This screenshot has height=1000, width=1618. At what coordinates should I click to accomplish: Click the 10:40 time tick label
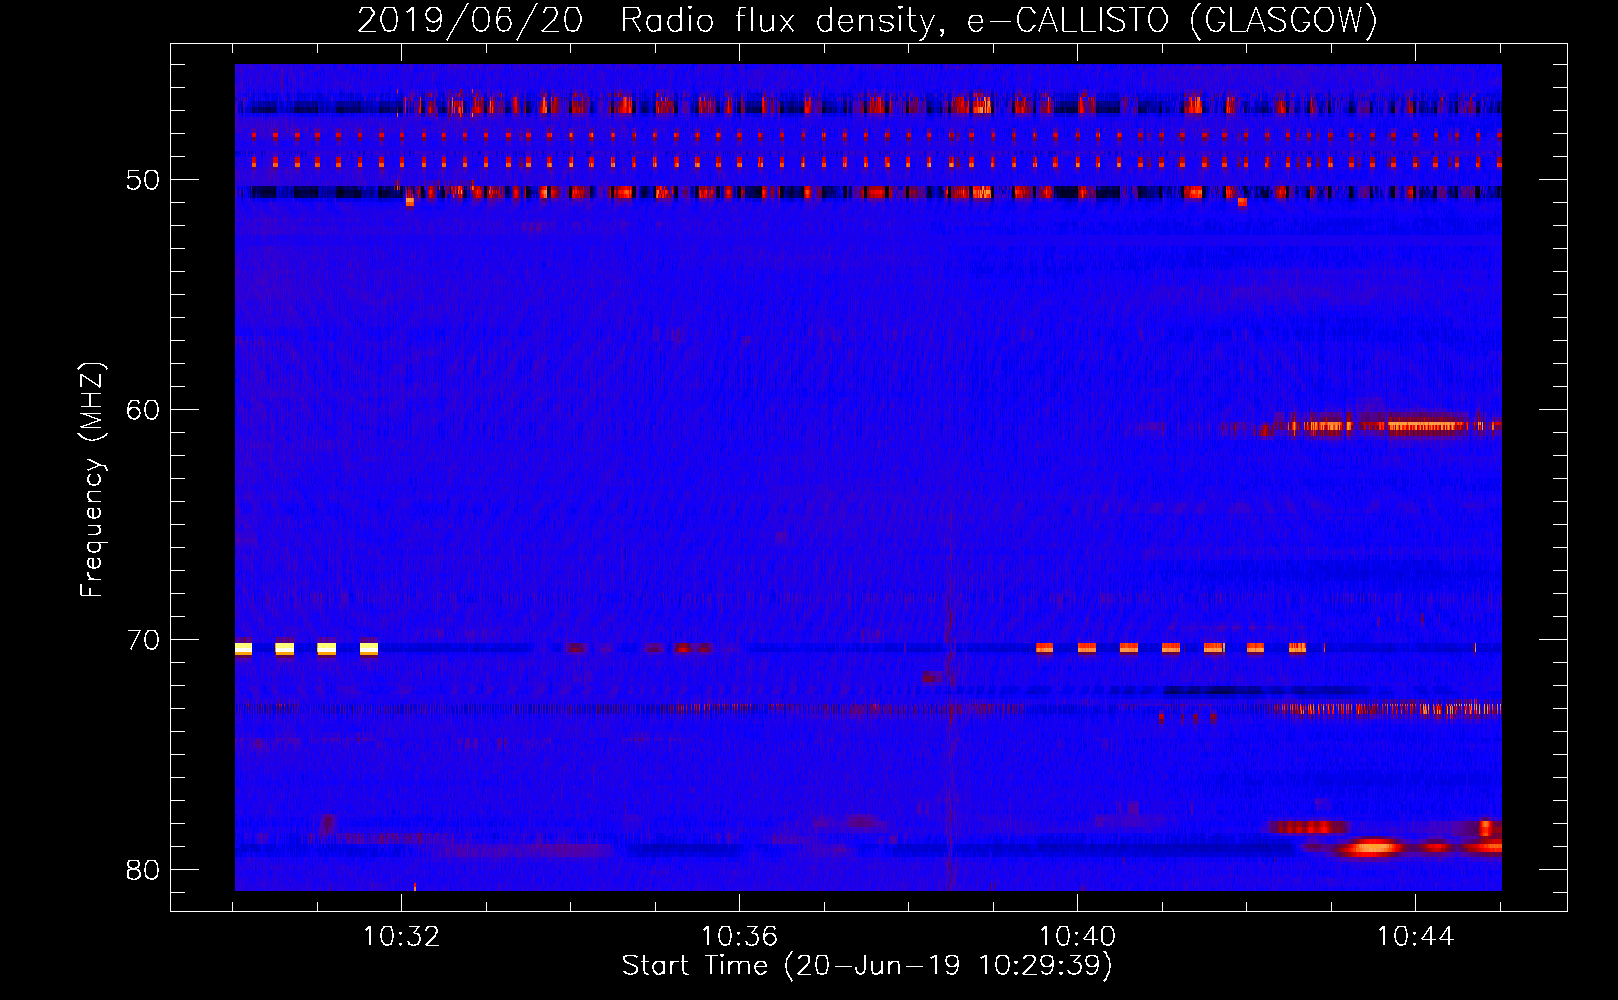point(1077,937)
